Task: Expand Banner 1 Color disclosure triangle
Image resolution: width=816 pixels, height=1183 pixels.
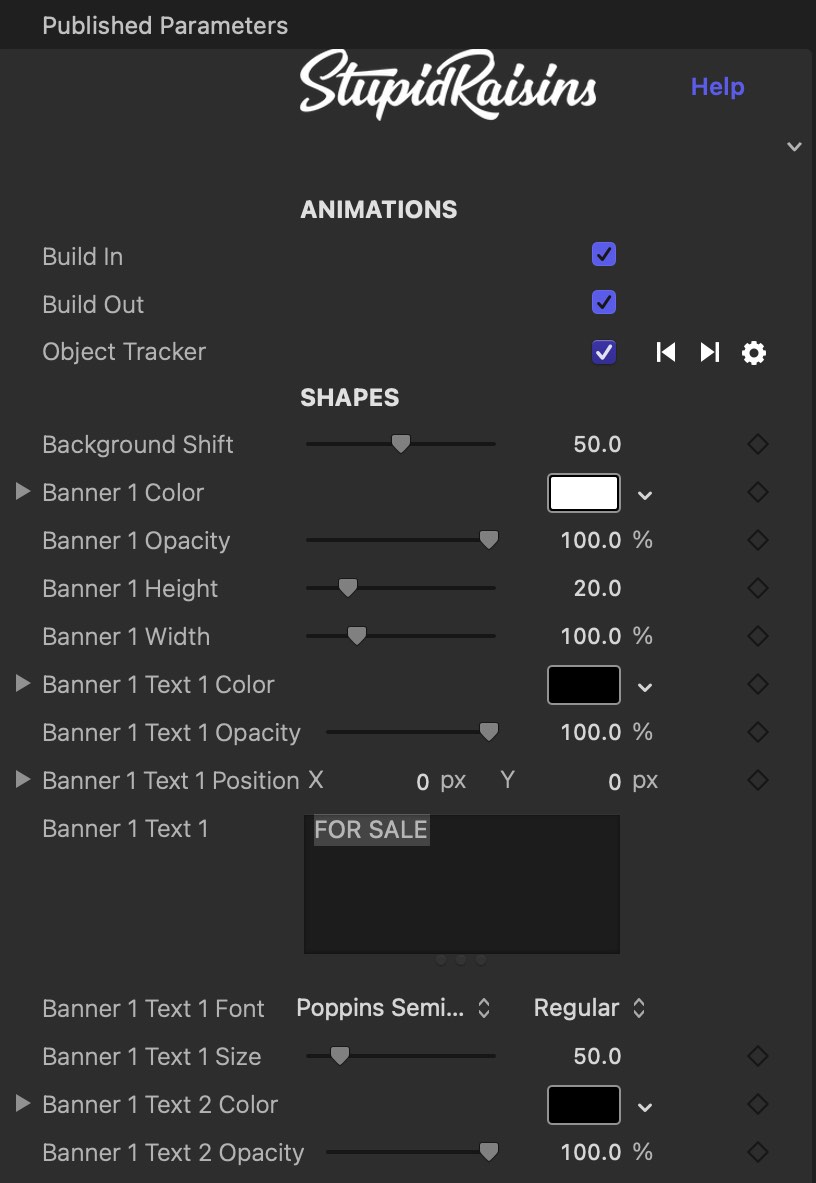Action: click(x=23, y=492)
